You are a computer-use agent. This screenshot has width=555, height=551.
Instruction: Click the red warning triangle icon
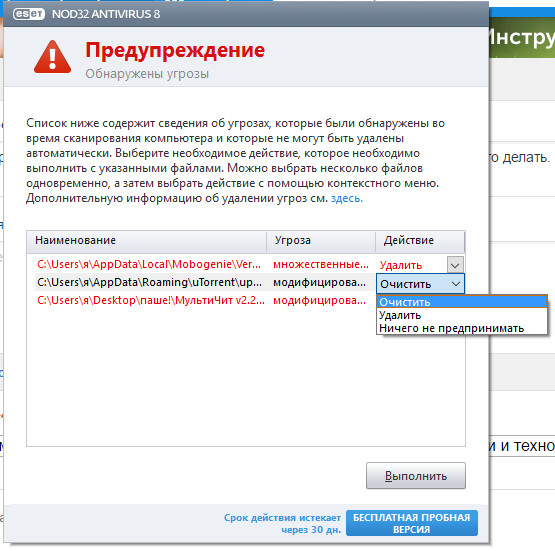click(52, 57)
